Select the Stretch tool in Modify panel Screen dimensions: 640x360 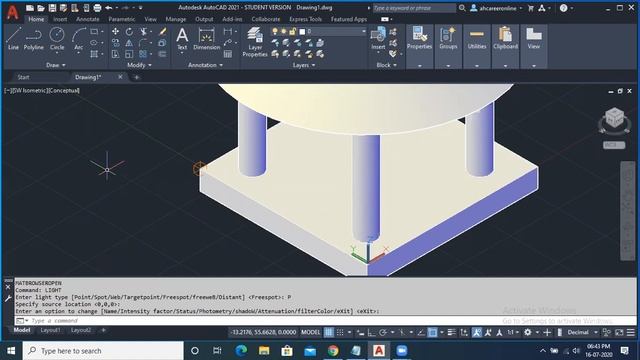(x=116, y=54)
